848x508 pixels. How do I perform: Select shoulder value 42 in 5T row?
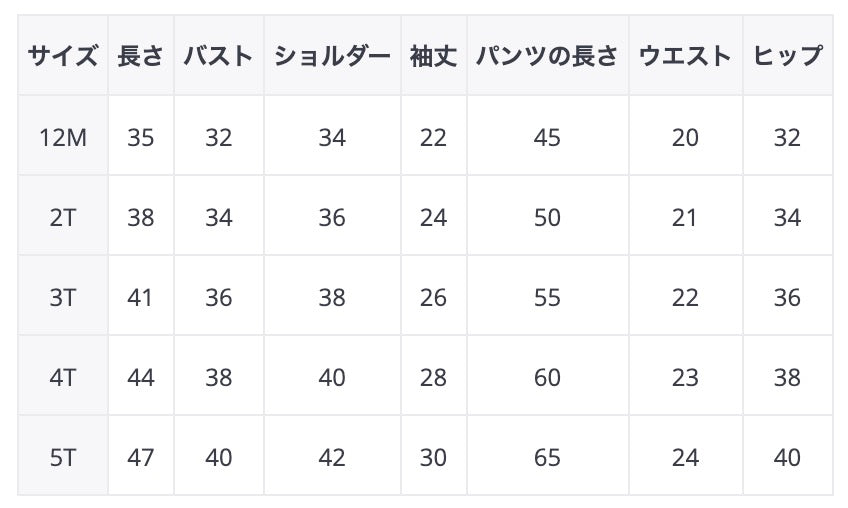coord(332,457)
